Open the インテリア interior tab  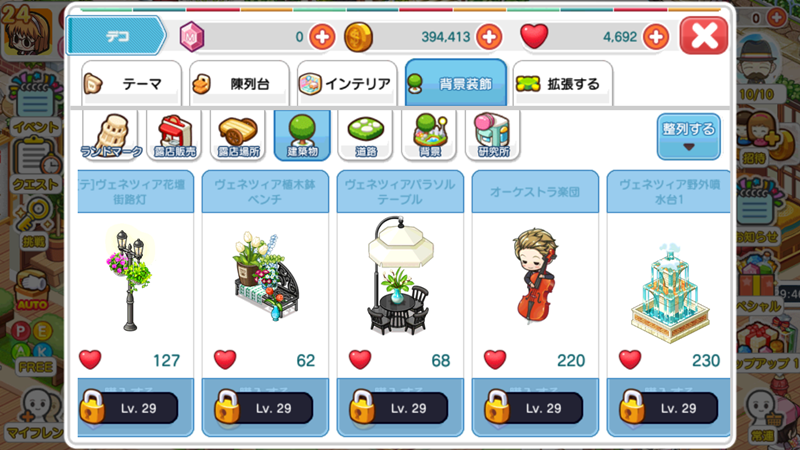coord(347,83)
